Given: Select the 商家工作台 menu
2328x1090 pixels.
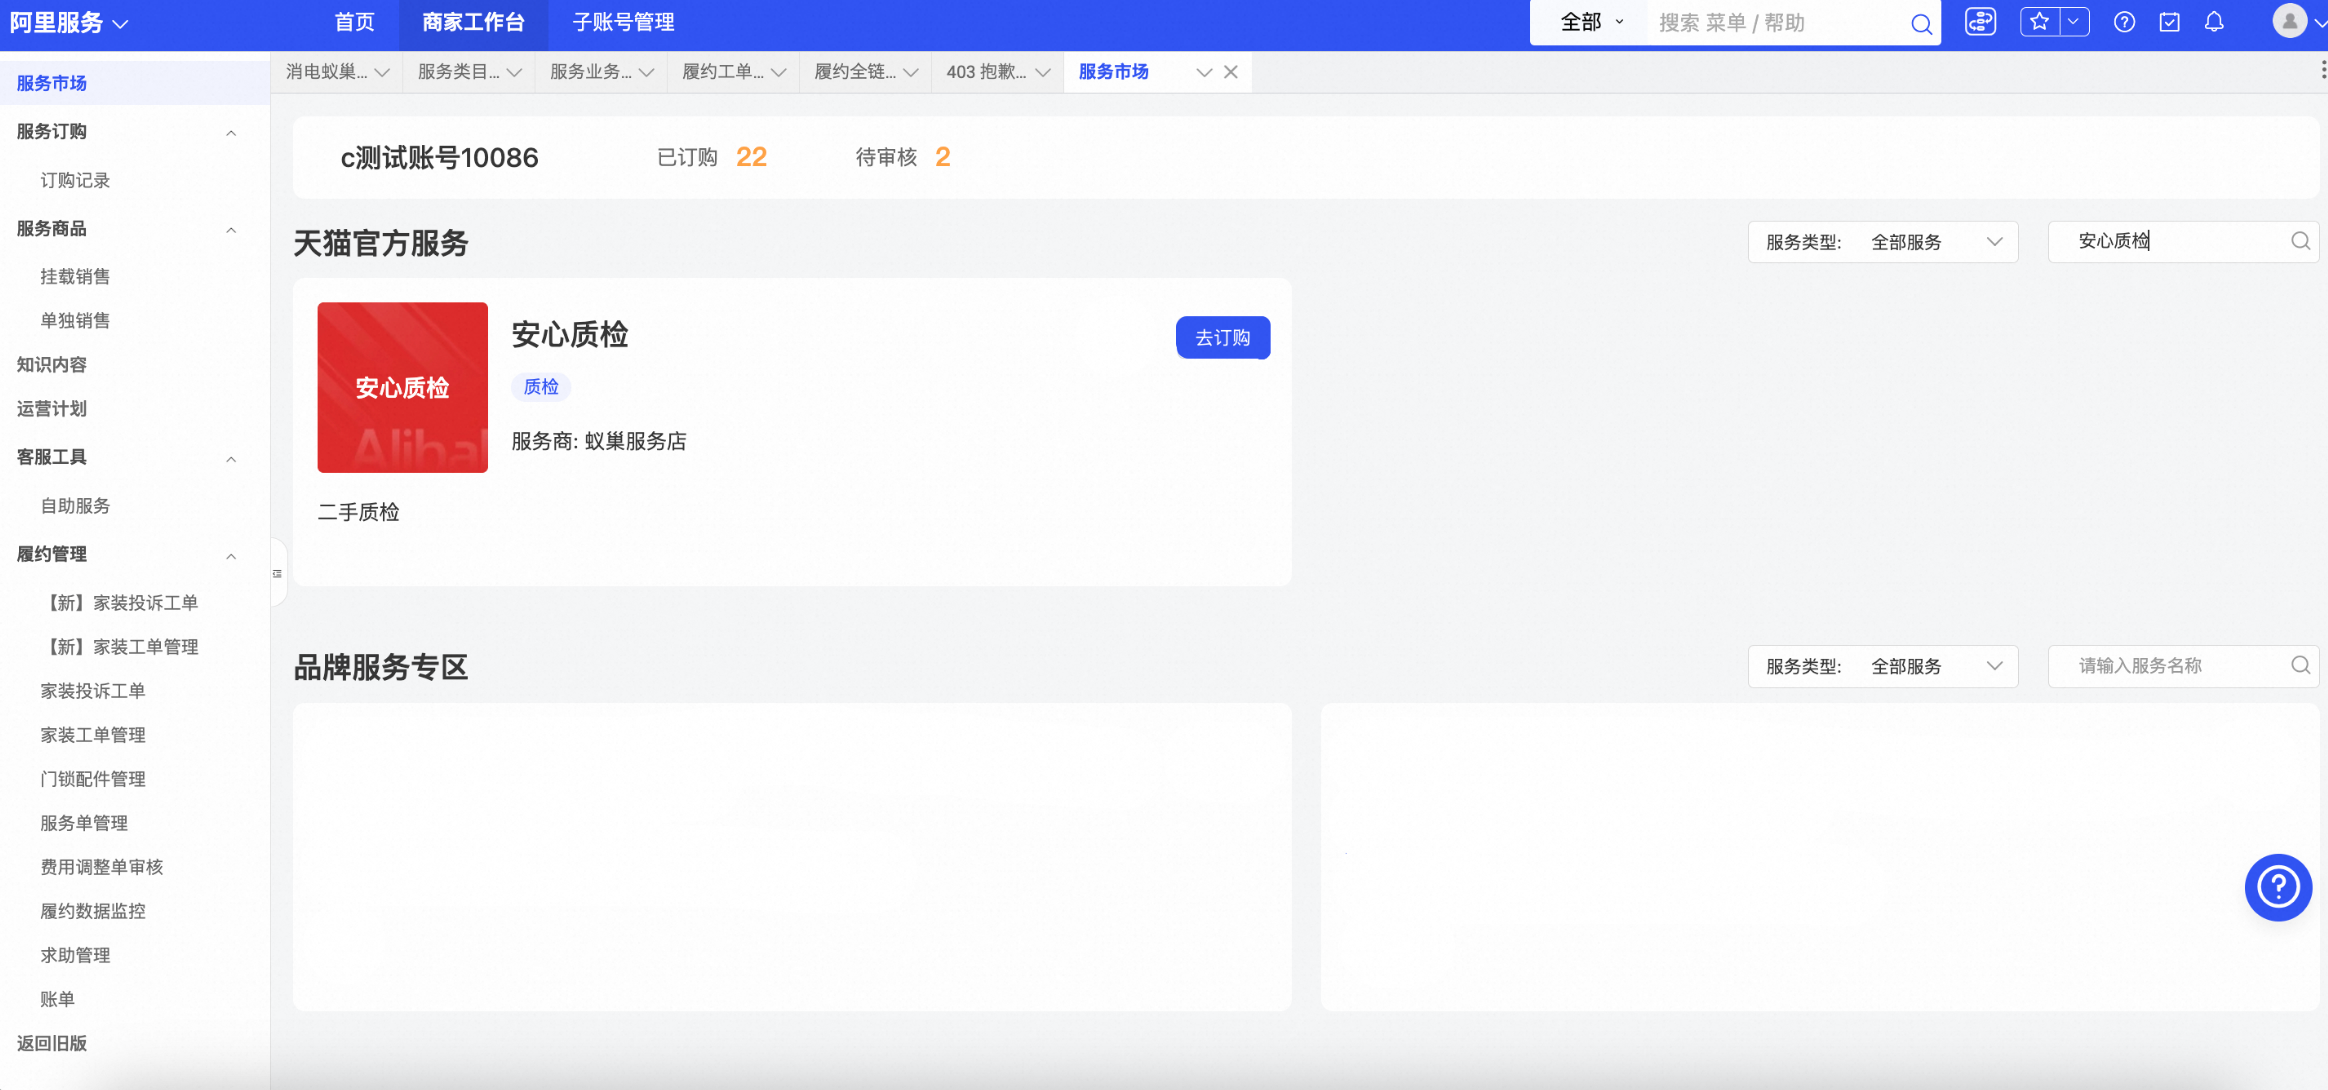Looking at the screenshot, I should coord(473,22).
